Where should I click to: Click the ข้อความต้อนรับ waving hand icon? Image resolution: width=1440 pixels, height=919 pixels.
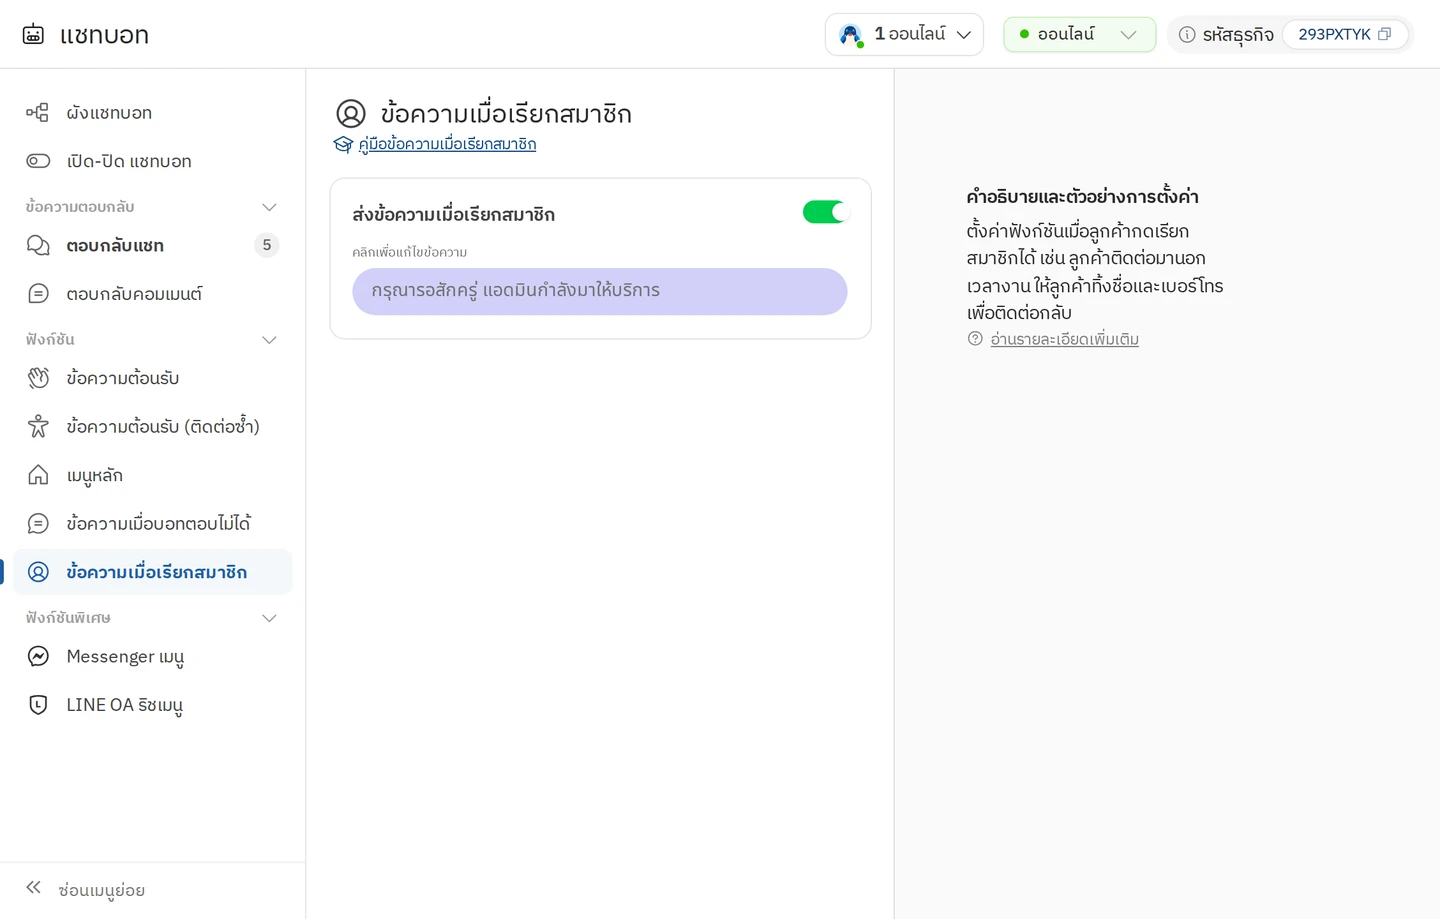pyautogui.click(x=38, y=378)
